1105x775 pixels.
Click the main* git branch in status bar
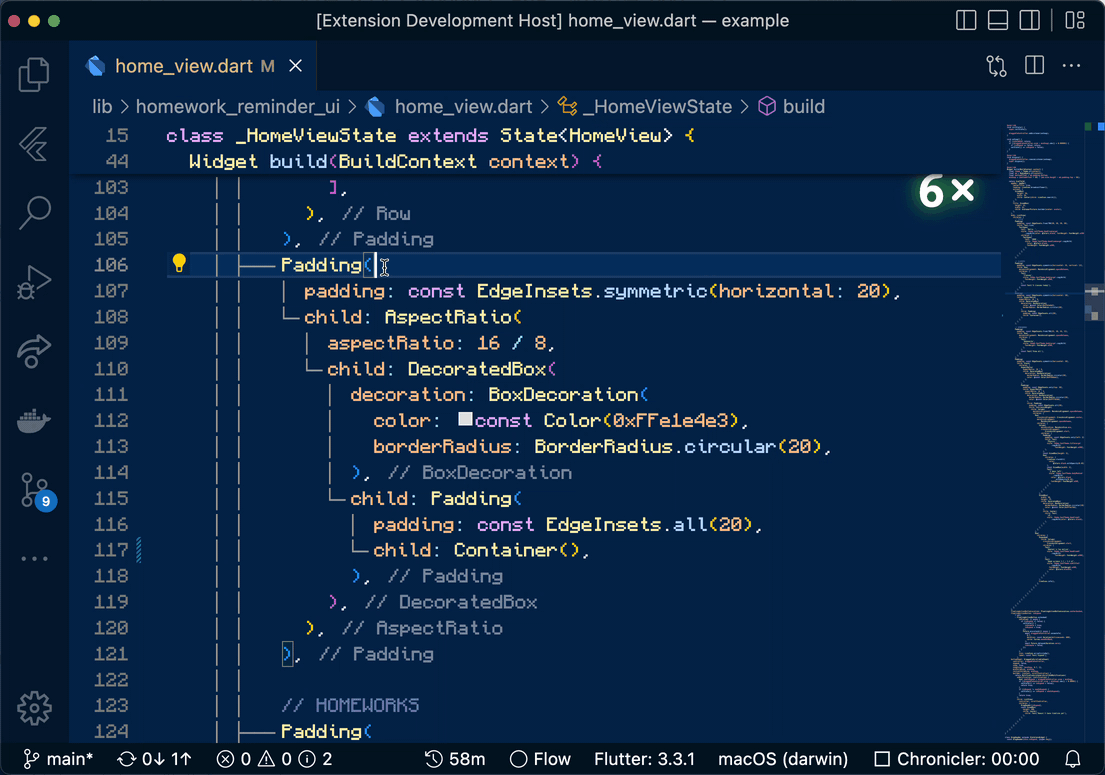pyautogui.click(x=58, y=759)
